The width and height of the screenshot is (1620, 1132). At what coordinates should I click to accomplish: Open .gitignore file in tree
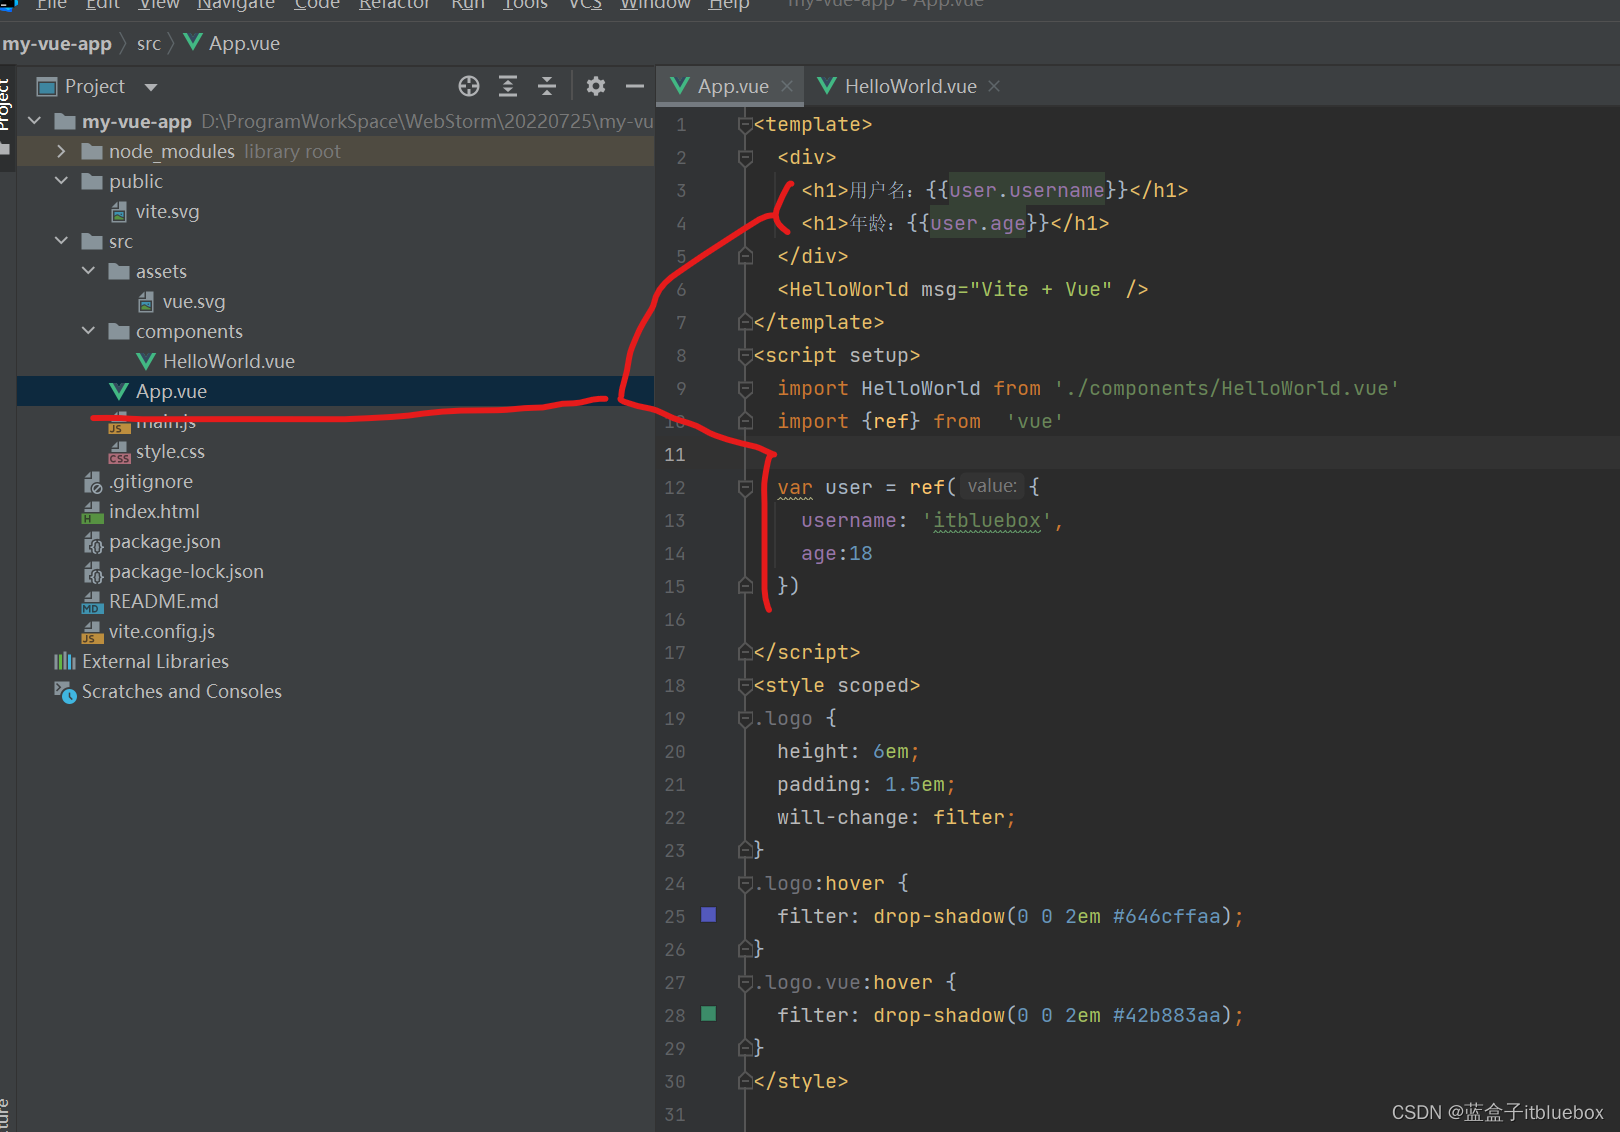pyautogui.click(x=150, y=481)
